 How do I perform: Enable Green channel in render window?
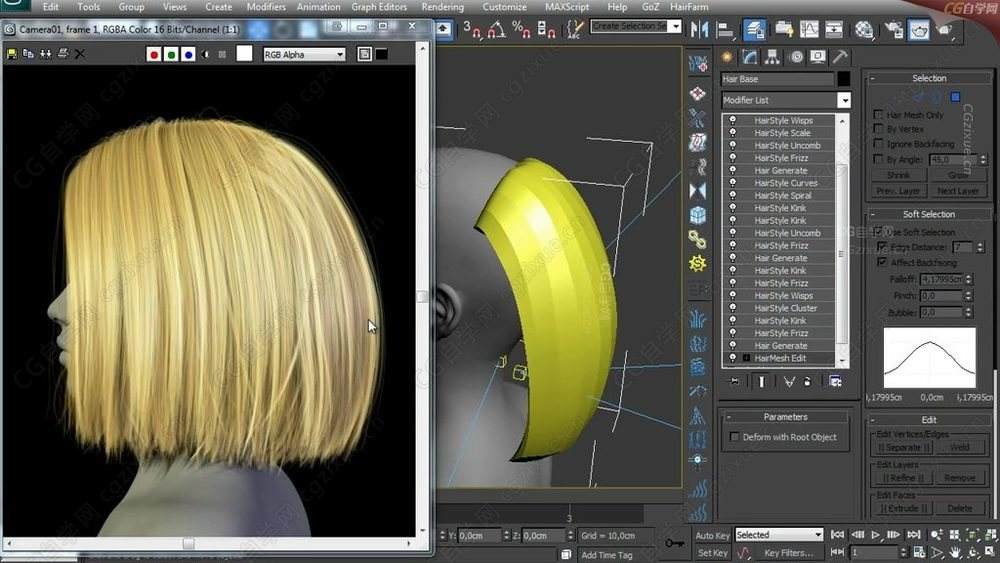point(171,55)
